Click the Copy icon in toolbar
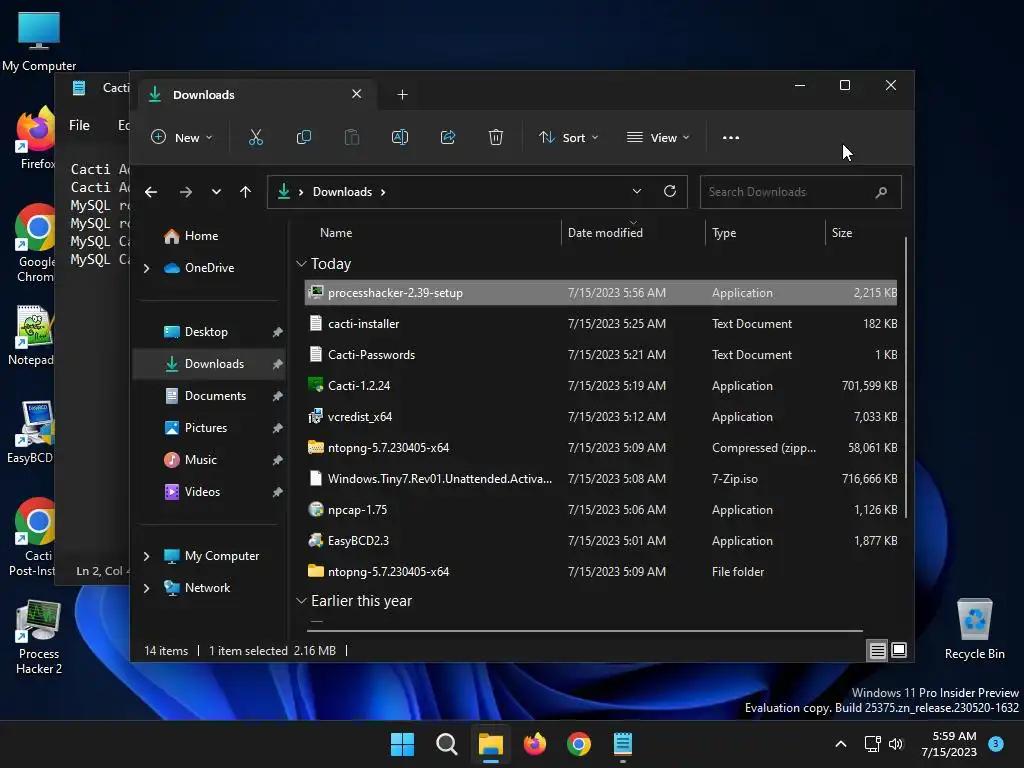The image size is (1024, 768). (x=304, y=137)
